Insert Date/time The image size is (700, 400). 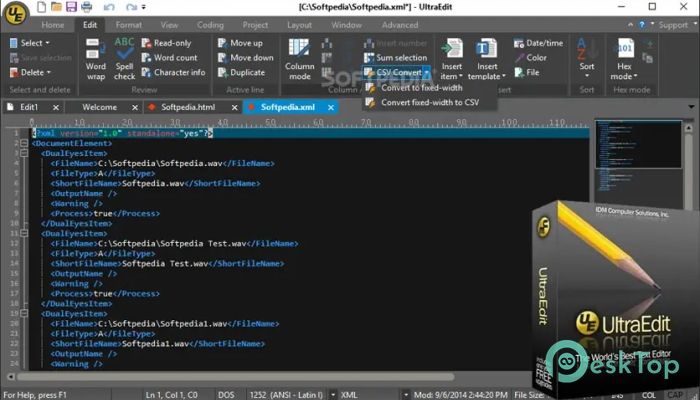(x=538, y=43)
